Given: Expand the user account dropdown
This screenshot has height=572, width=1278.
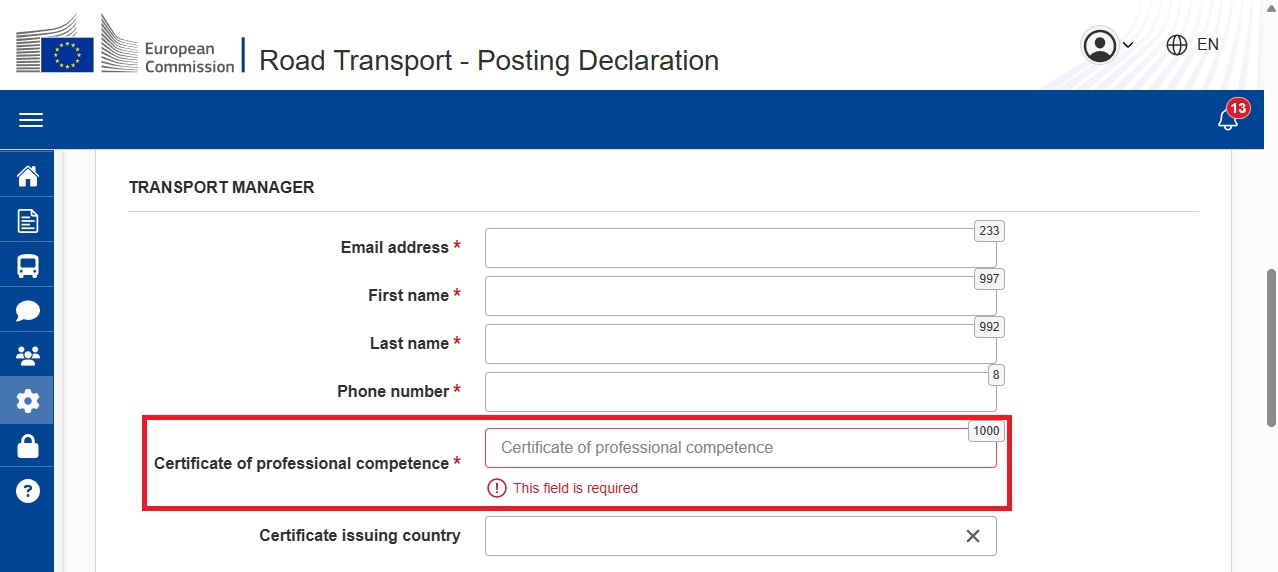Looking at the screenshot, I should (1108, 45).
